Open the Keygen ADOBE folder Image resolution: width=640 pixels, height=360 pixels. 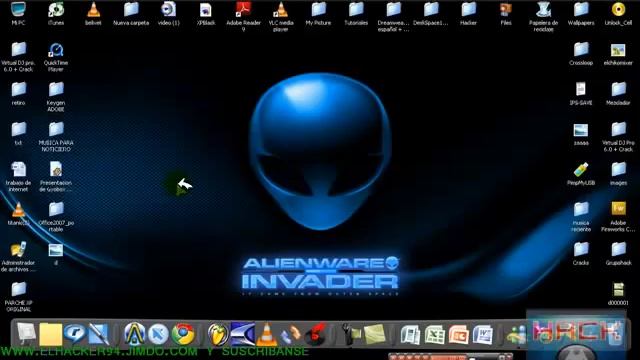pyautogui.click(x=56, y=90)
